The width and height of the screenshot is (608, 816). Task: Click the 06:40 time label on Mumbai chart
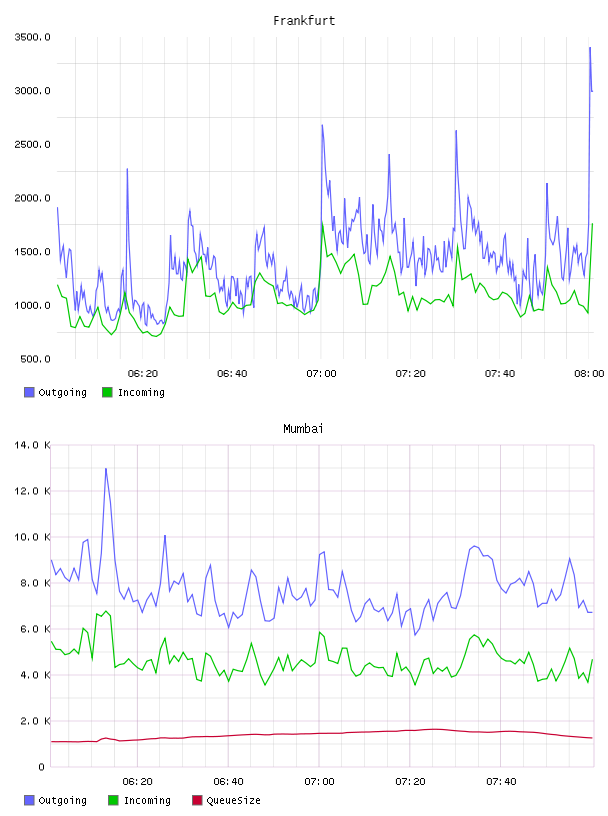[x=229, y=782]
